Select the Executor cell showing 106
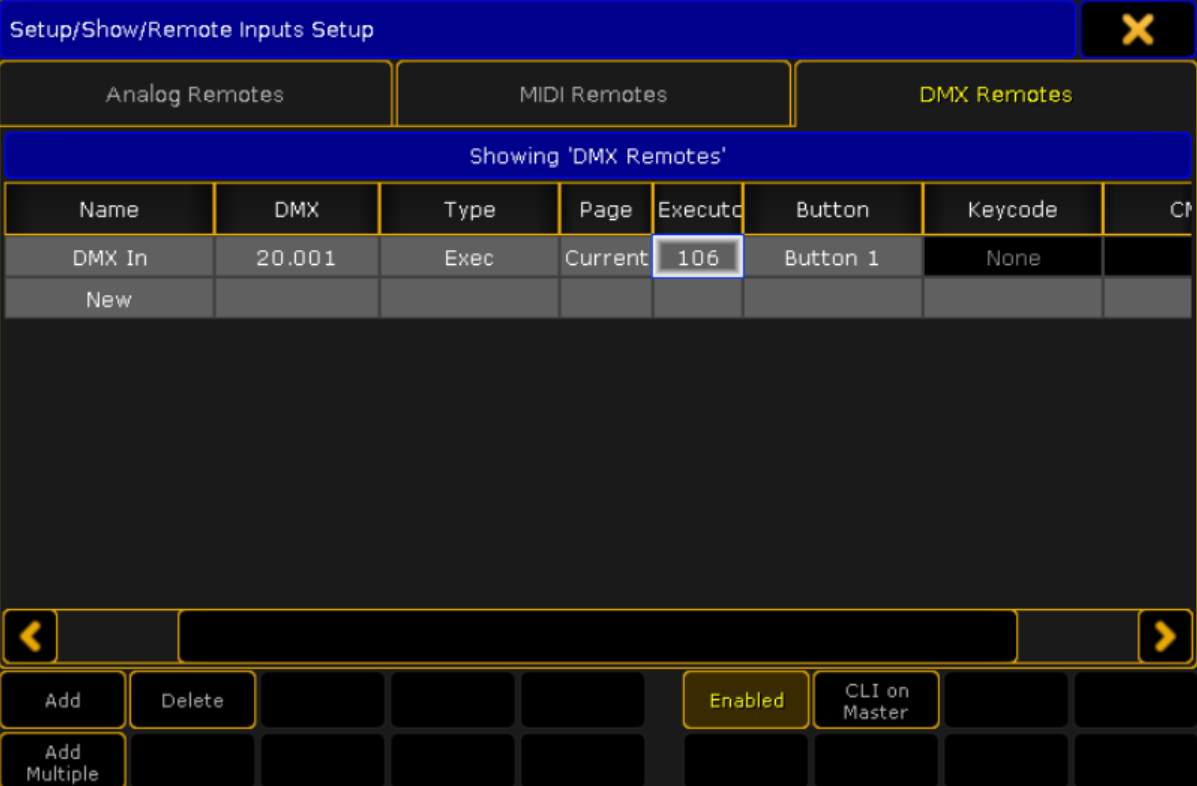 698,257
